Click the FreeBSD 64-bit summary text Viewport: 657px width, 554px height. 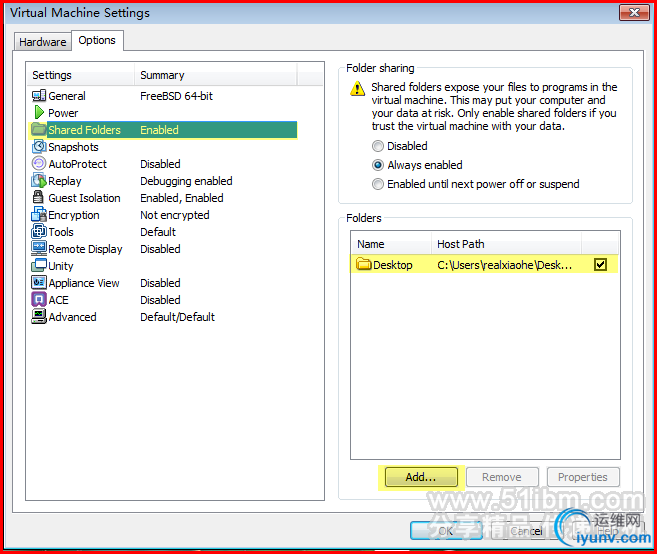pos(176,96)
